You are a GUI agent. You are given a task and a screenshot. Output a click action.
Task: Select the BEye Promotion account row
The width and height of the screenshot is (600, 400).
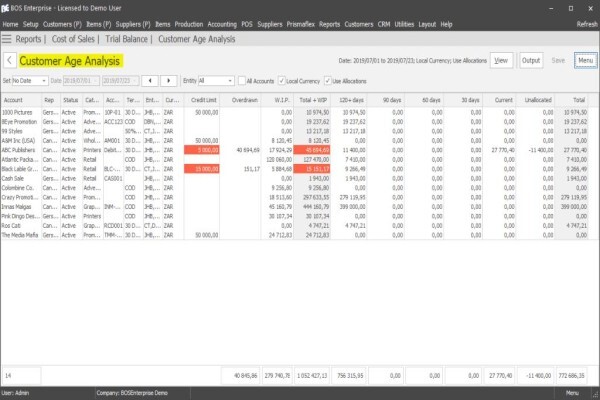[295, 122]
